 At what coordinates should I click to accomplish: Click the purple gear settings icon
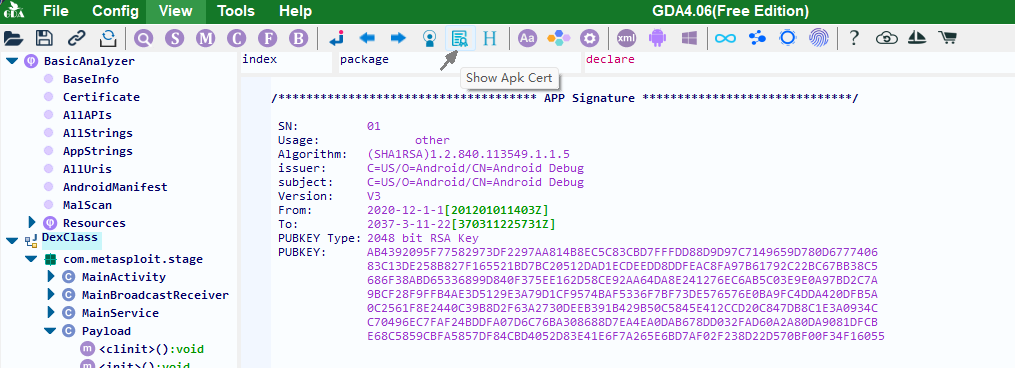[x=590, y=38]
